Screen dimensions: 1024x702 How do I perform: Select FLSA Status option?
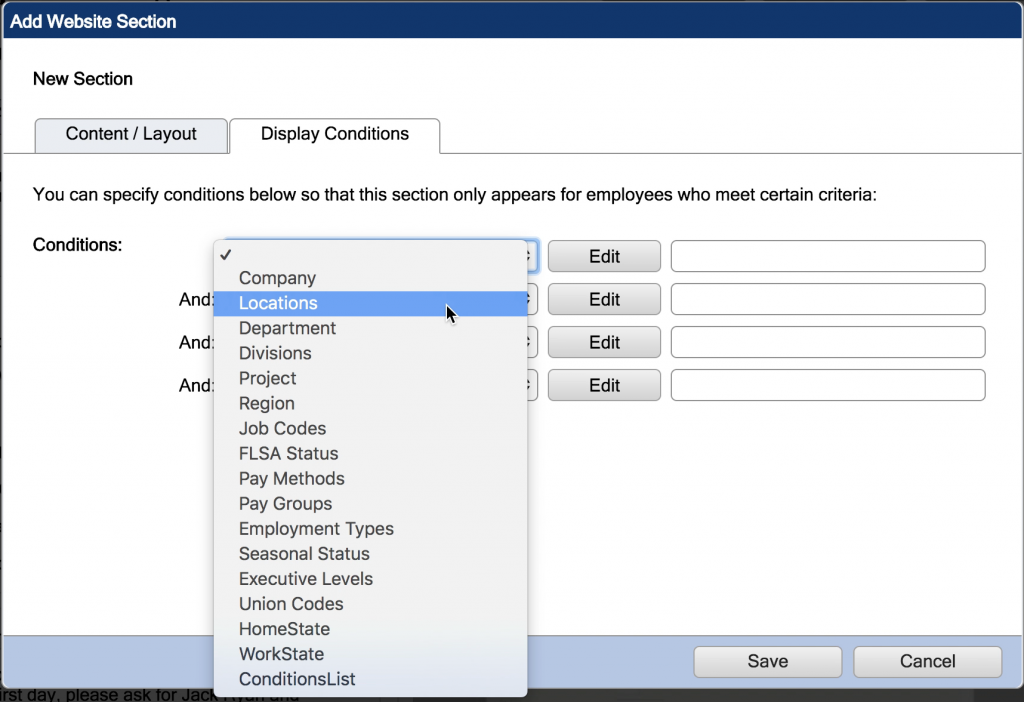[288, 453]
